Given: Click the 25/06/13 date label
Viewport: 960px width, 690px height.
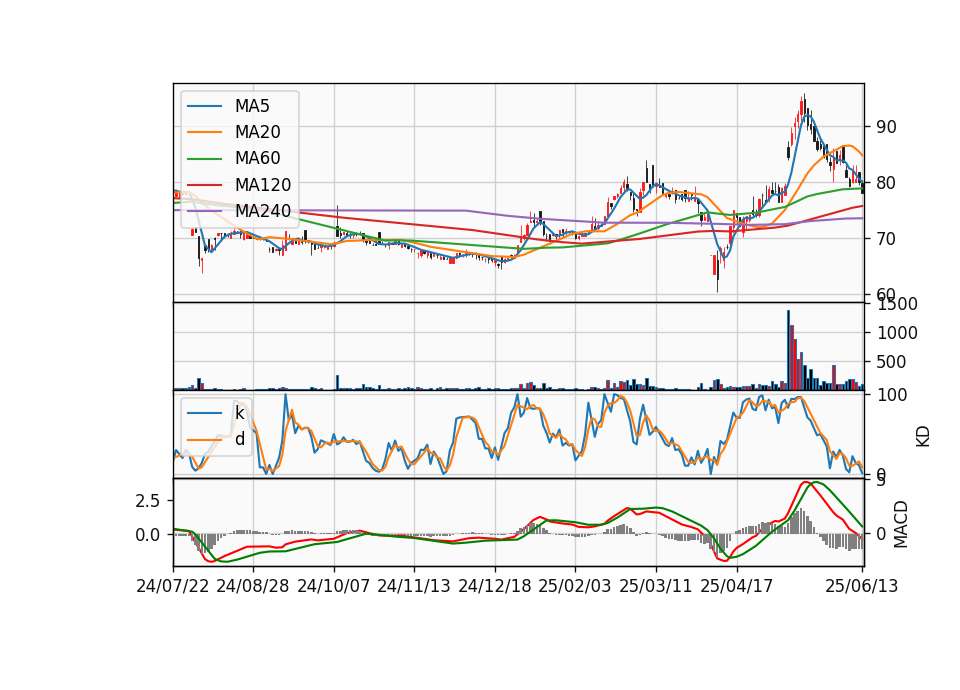Looking at the screenshot, I should coord(861,587).
